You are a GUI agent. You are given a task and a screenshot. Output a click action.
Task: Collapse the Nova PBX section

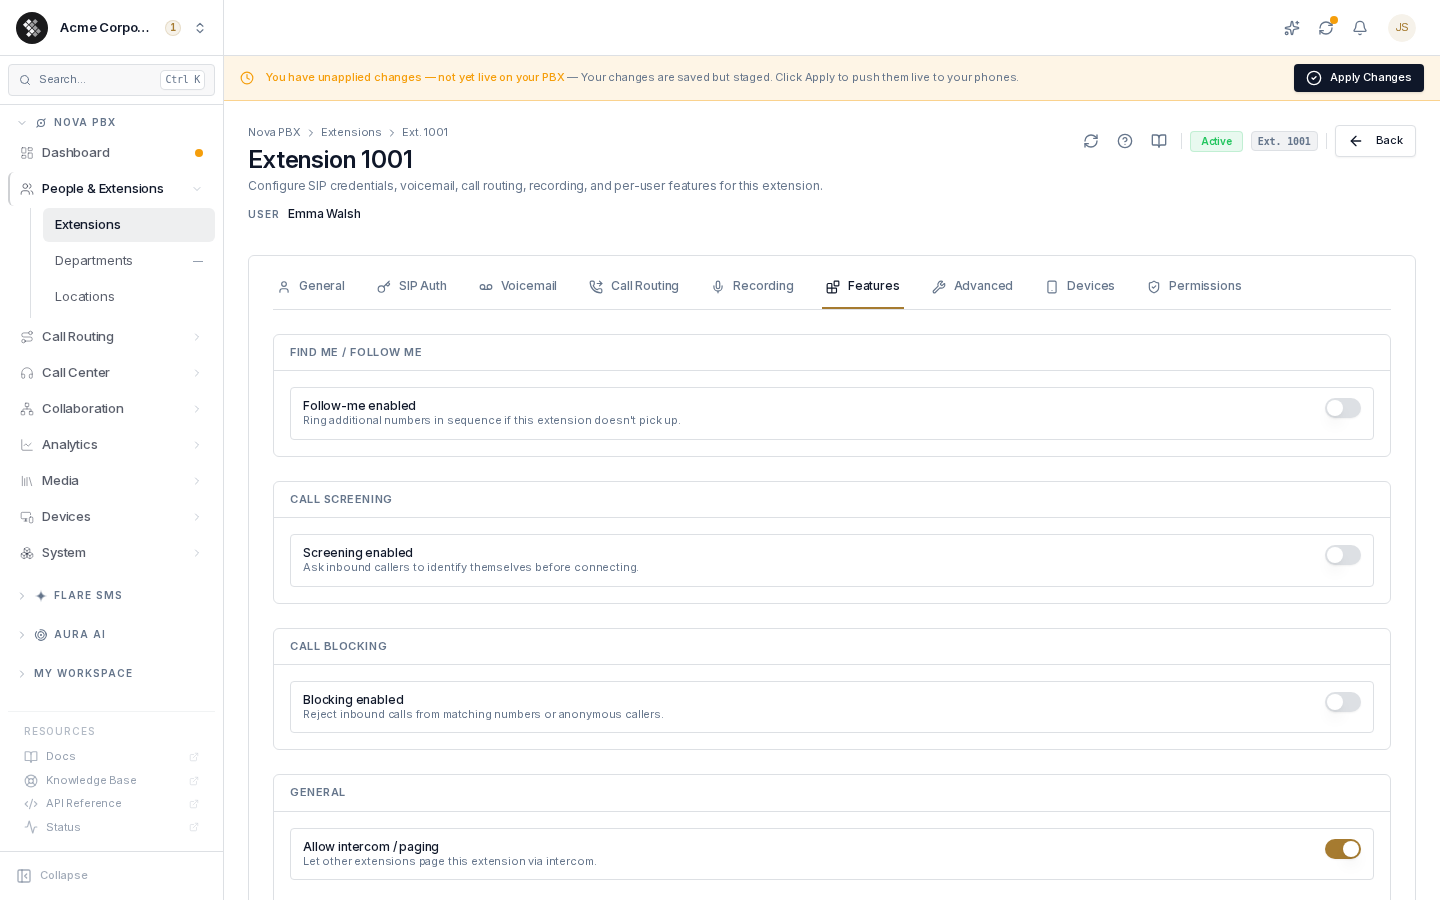[x=22, y=123]
